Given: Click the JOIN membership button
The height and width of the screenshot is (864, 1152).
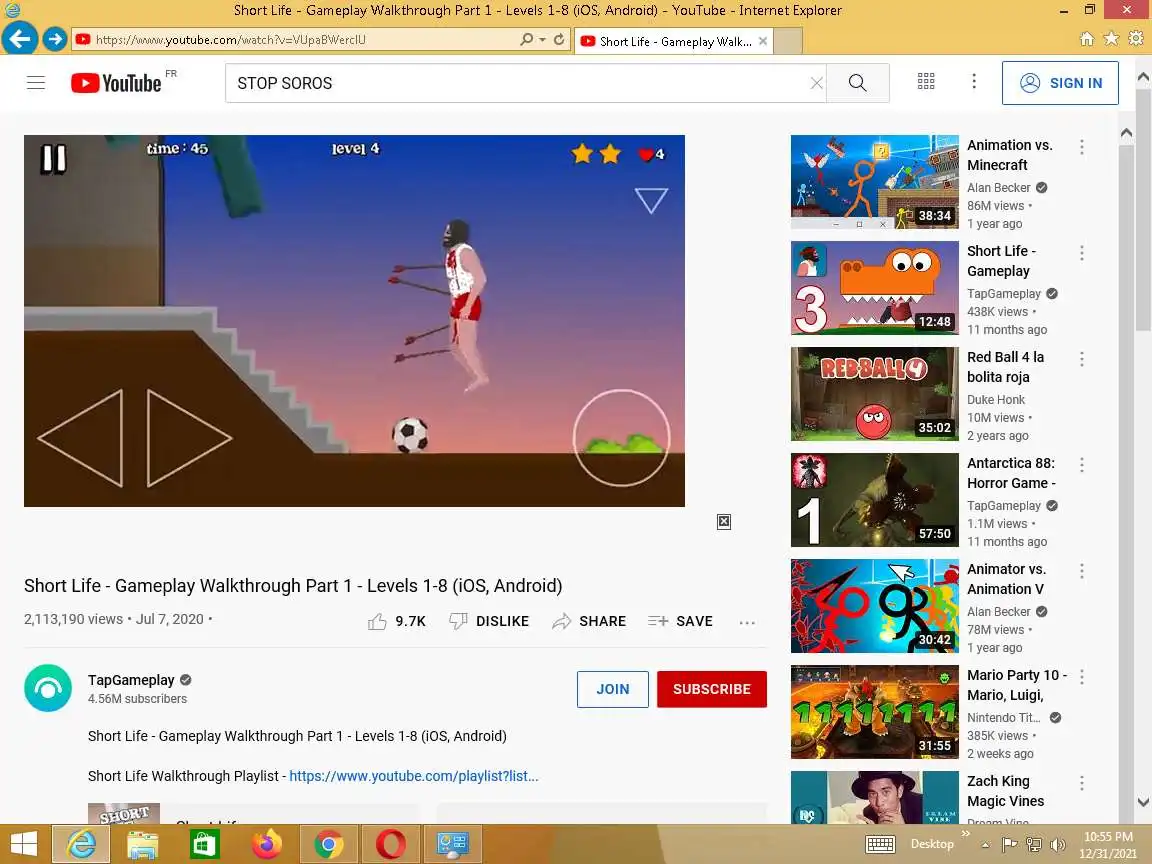Looking at the screenshot, I should pyautogui.click(x=613, y=689).
